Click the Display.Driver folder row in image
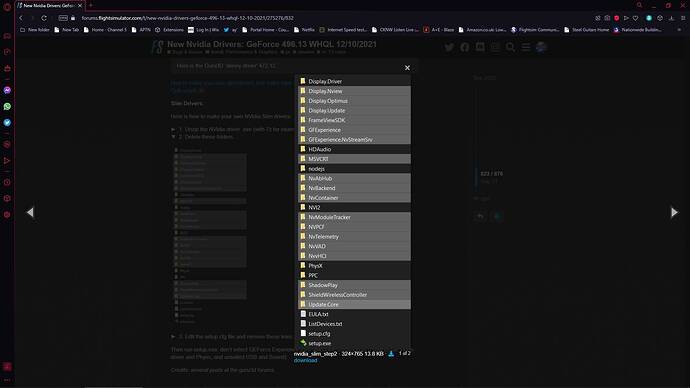This screenshot has height=388, width=690. point(354,81)
